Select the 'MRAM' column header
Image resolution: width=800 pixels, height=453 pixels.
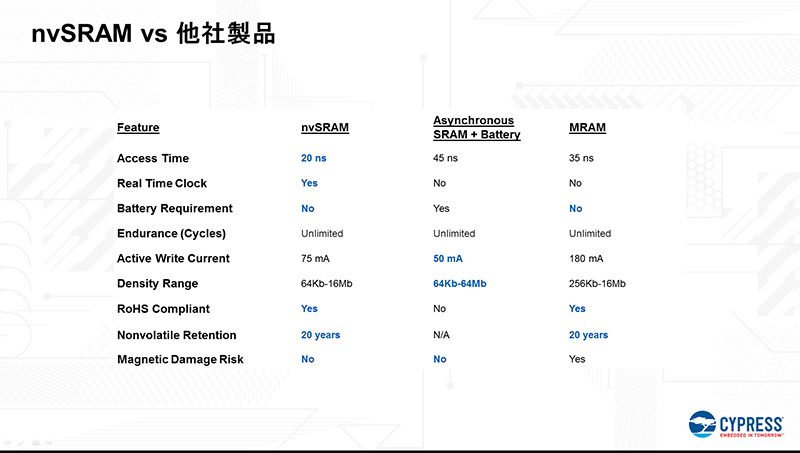point(587,128)
